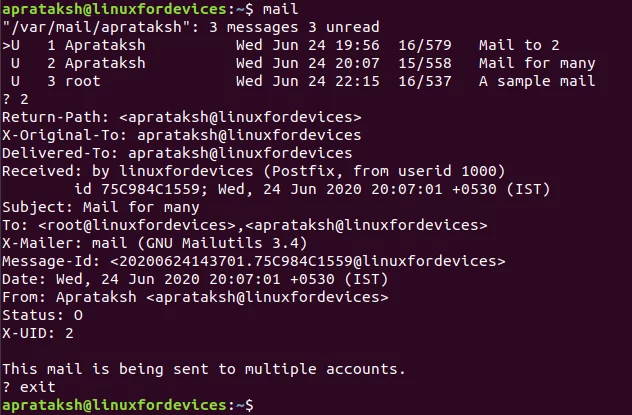Click the id 75C984C1559 text
The width and height of the screenshot is (632, 415).
point(141,189)
